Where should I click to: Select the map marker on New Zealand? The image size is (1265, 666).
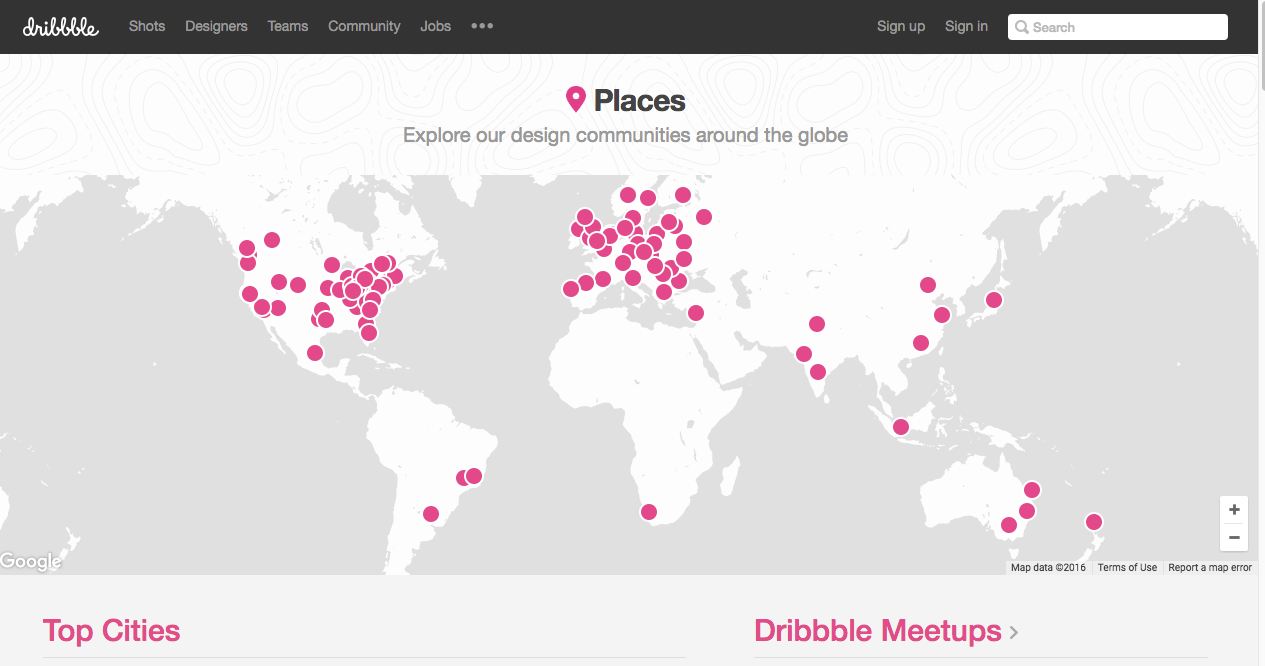[1094, 521]
